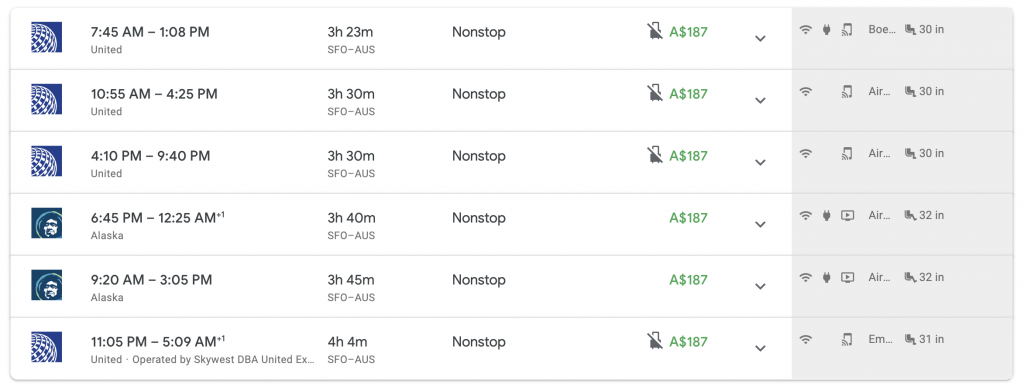Click the Nonstop label on the 4h 4m flight

(x=479, y=342)
